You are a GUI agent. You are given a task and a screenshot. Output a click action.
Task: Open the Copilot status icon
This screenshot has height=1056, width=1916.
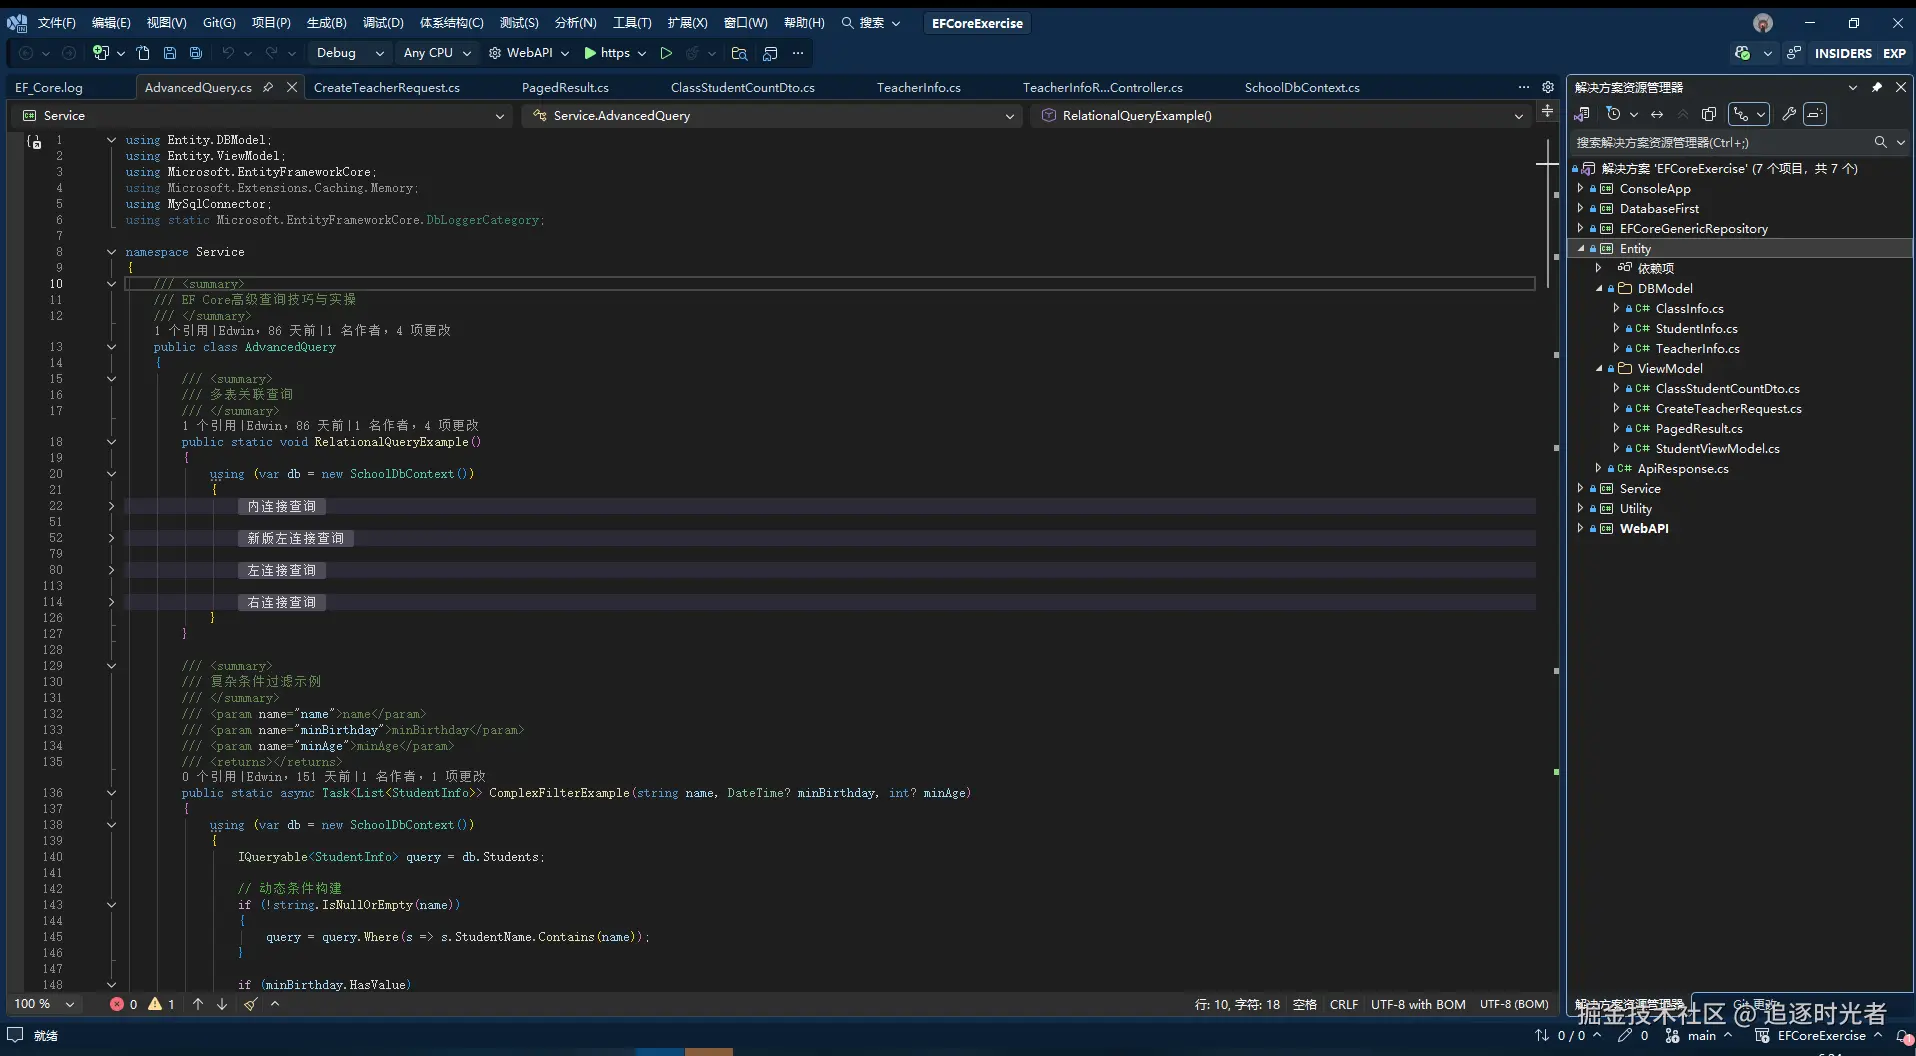1743,53
